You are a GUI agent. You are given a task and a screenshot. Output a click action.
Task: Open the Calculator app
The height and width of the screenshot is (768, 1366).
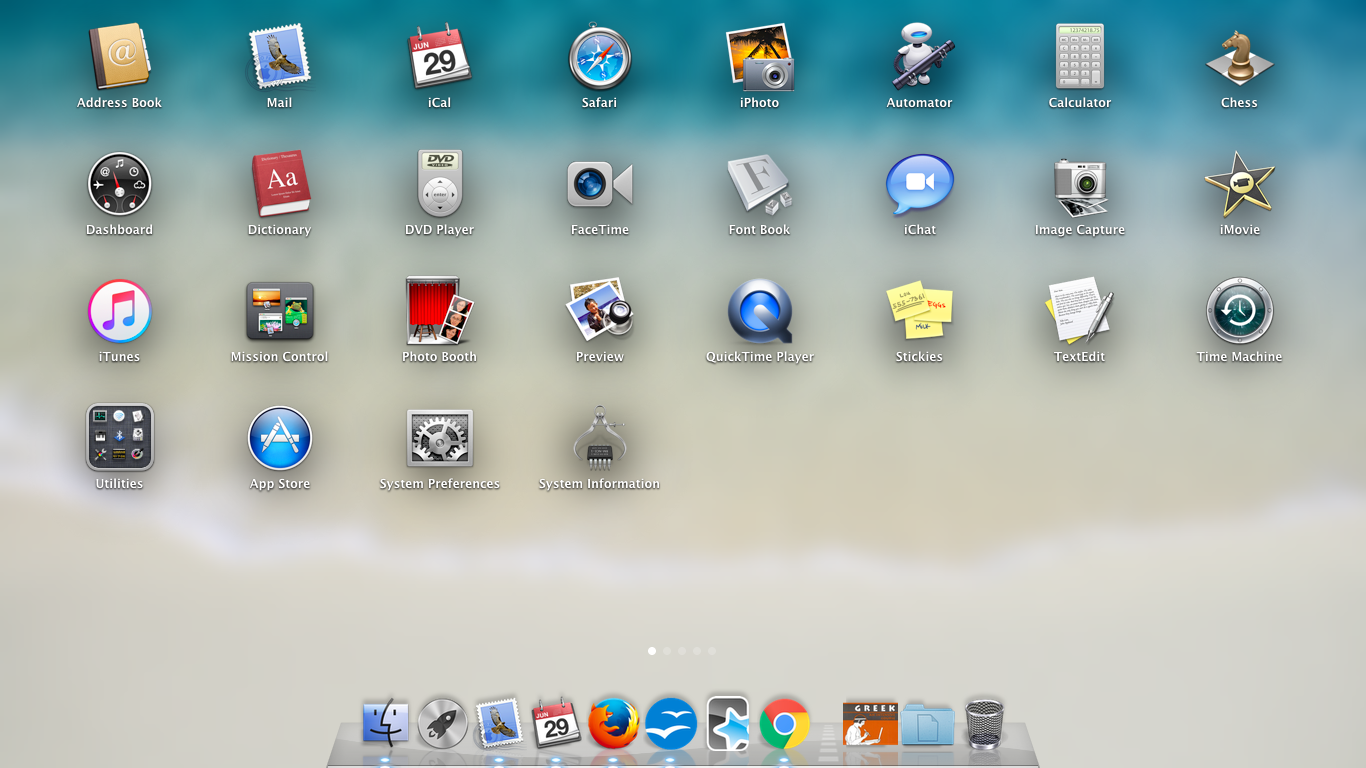pyautogui.click(x=1079, y=57)
